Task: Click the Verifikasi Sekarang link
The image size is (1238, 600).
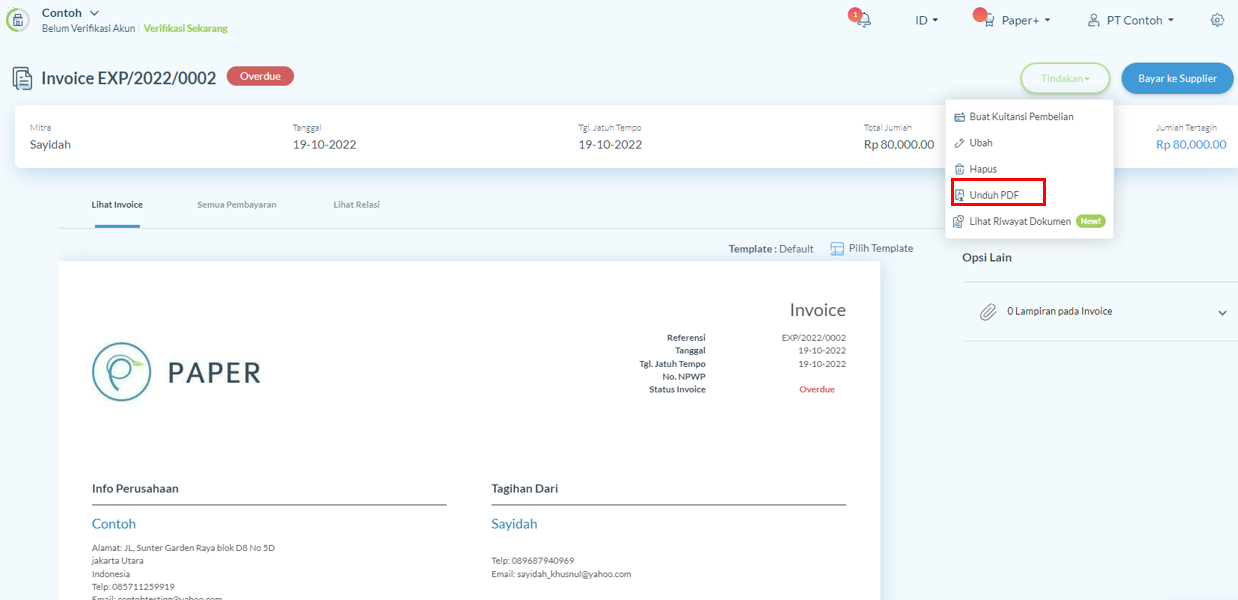Action: point(186,29)
